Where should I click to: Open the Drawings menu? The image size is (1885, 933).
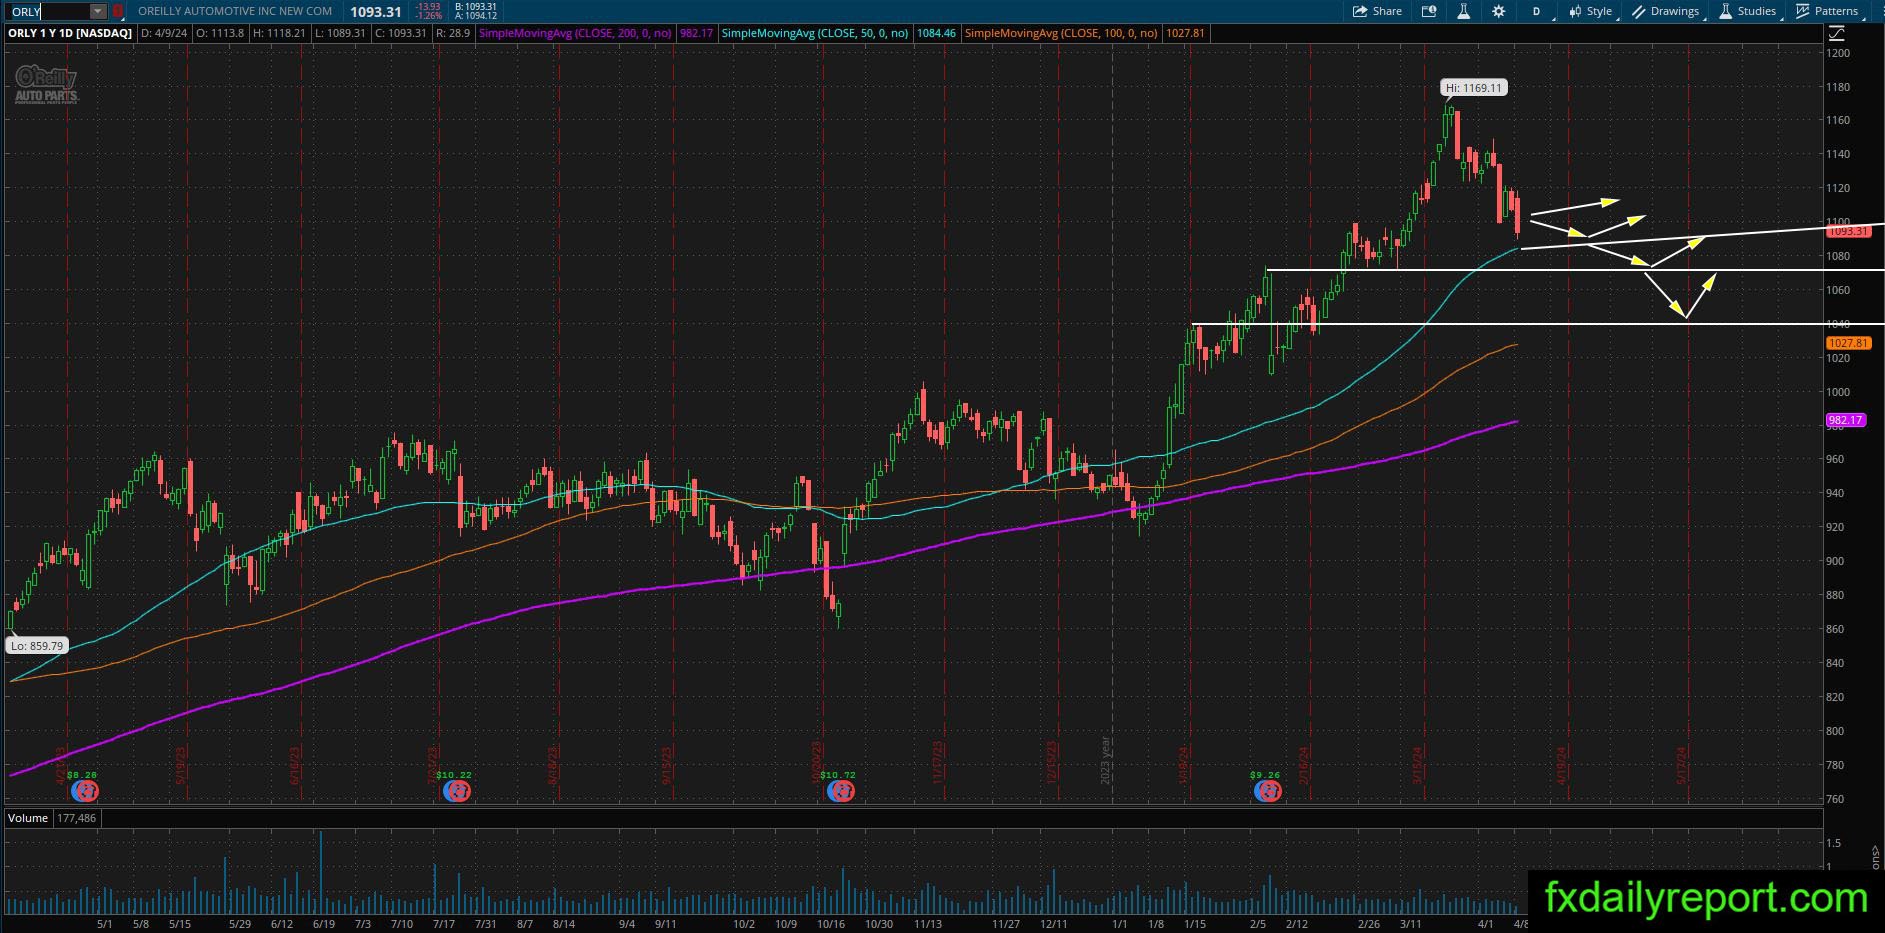[1666, 11]
